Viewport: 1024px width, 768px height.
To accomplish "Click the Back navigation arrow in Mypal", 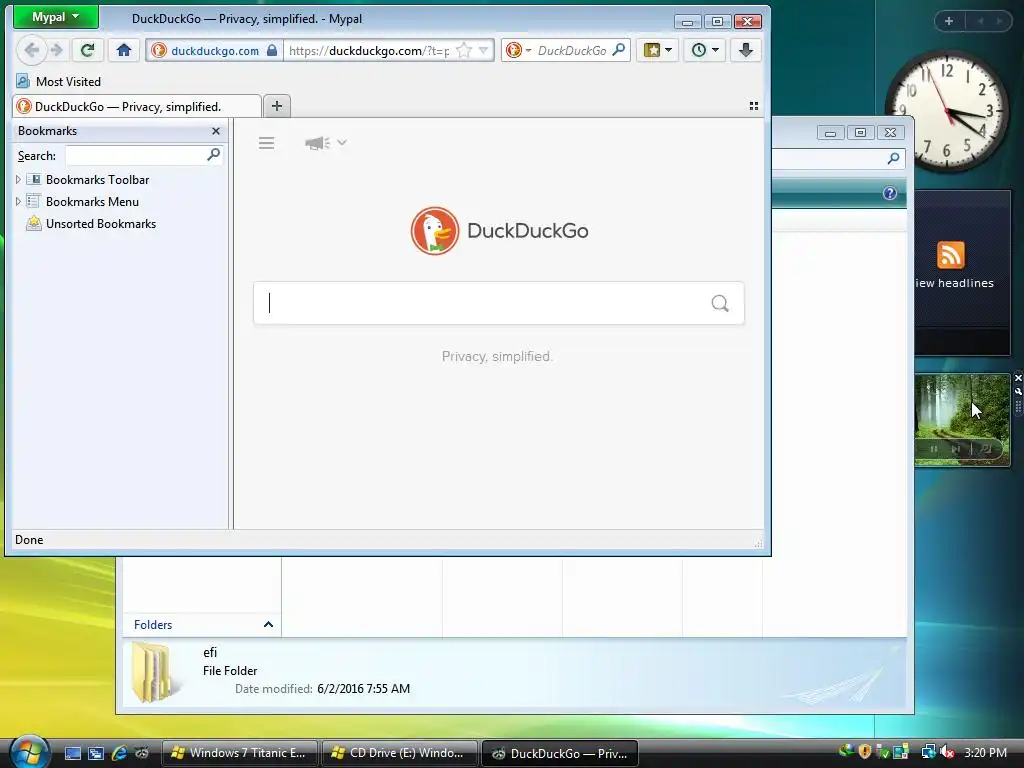I will pyautogui.click(x=31, y=50).
